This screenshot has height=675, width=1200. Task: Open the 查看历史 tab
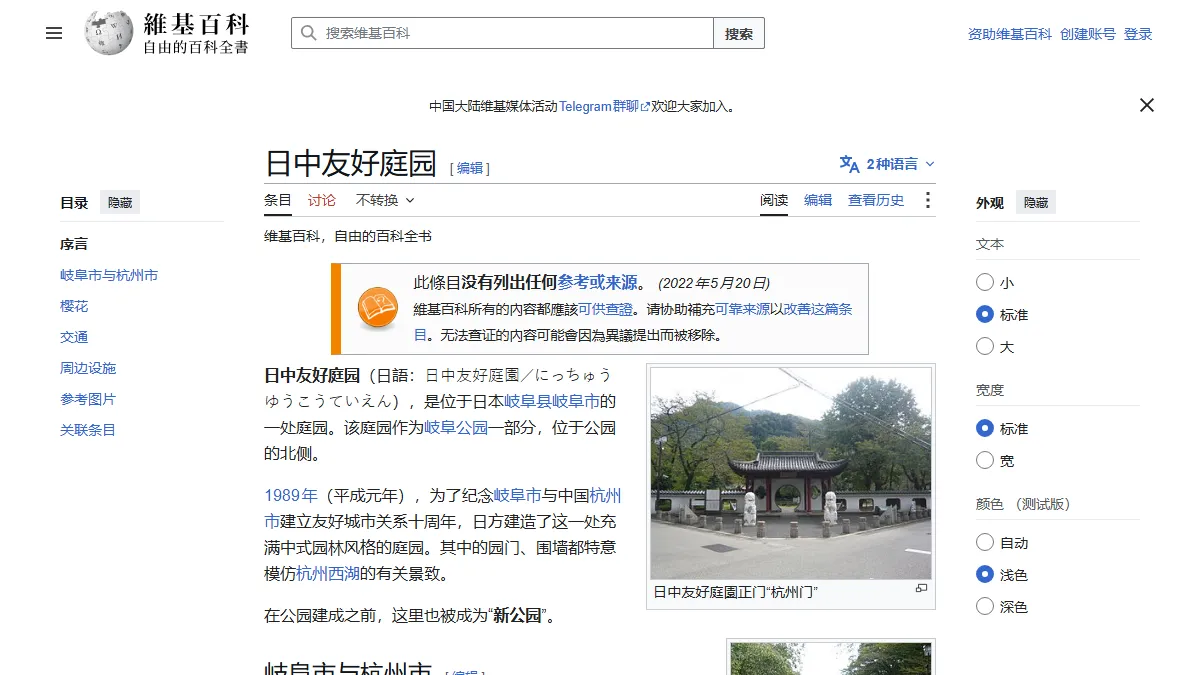(876, 200)
